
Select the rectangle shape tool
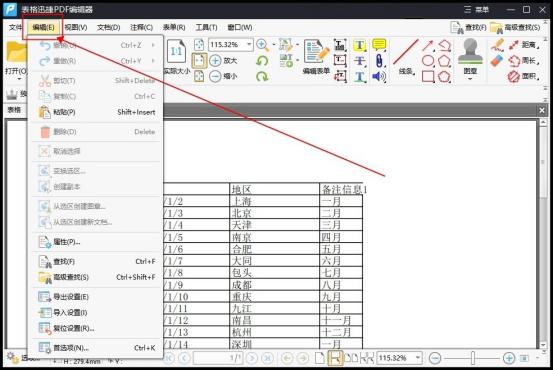click(x=428, y=77)
